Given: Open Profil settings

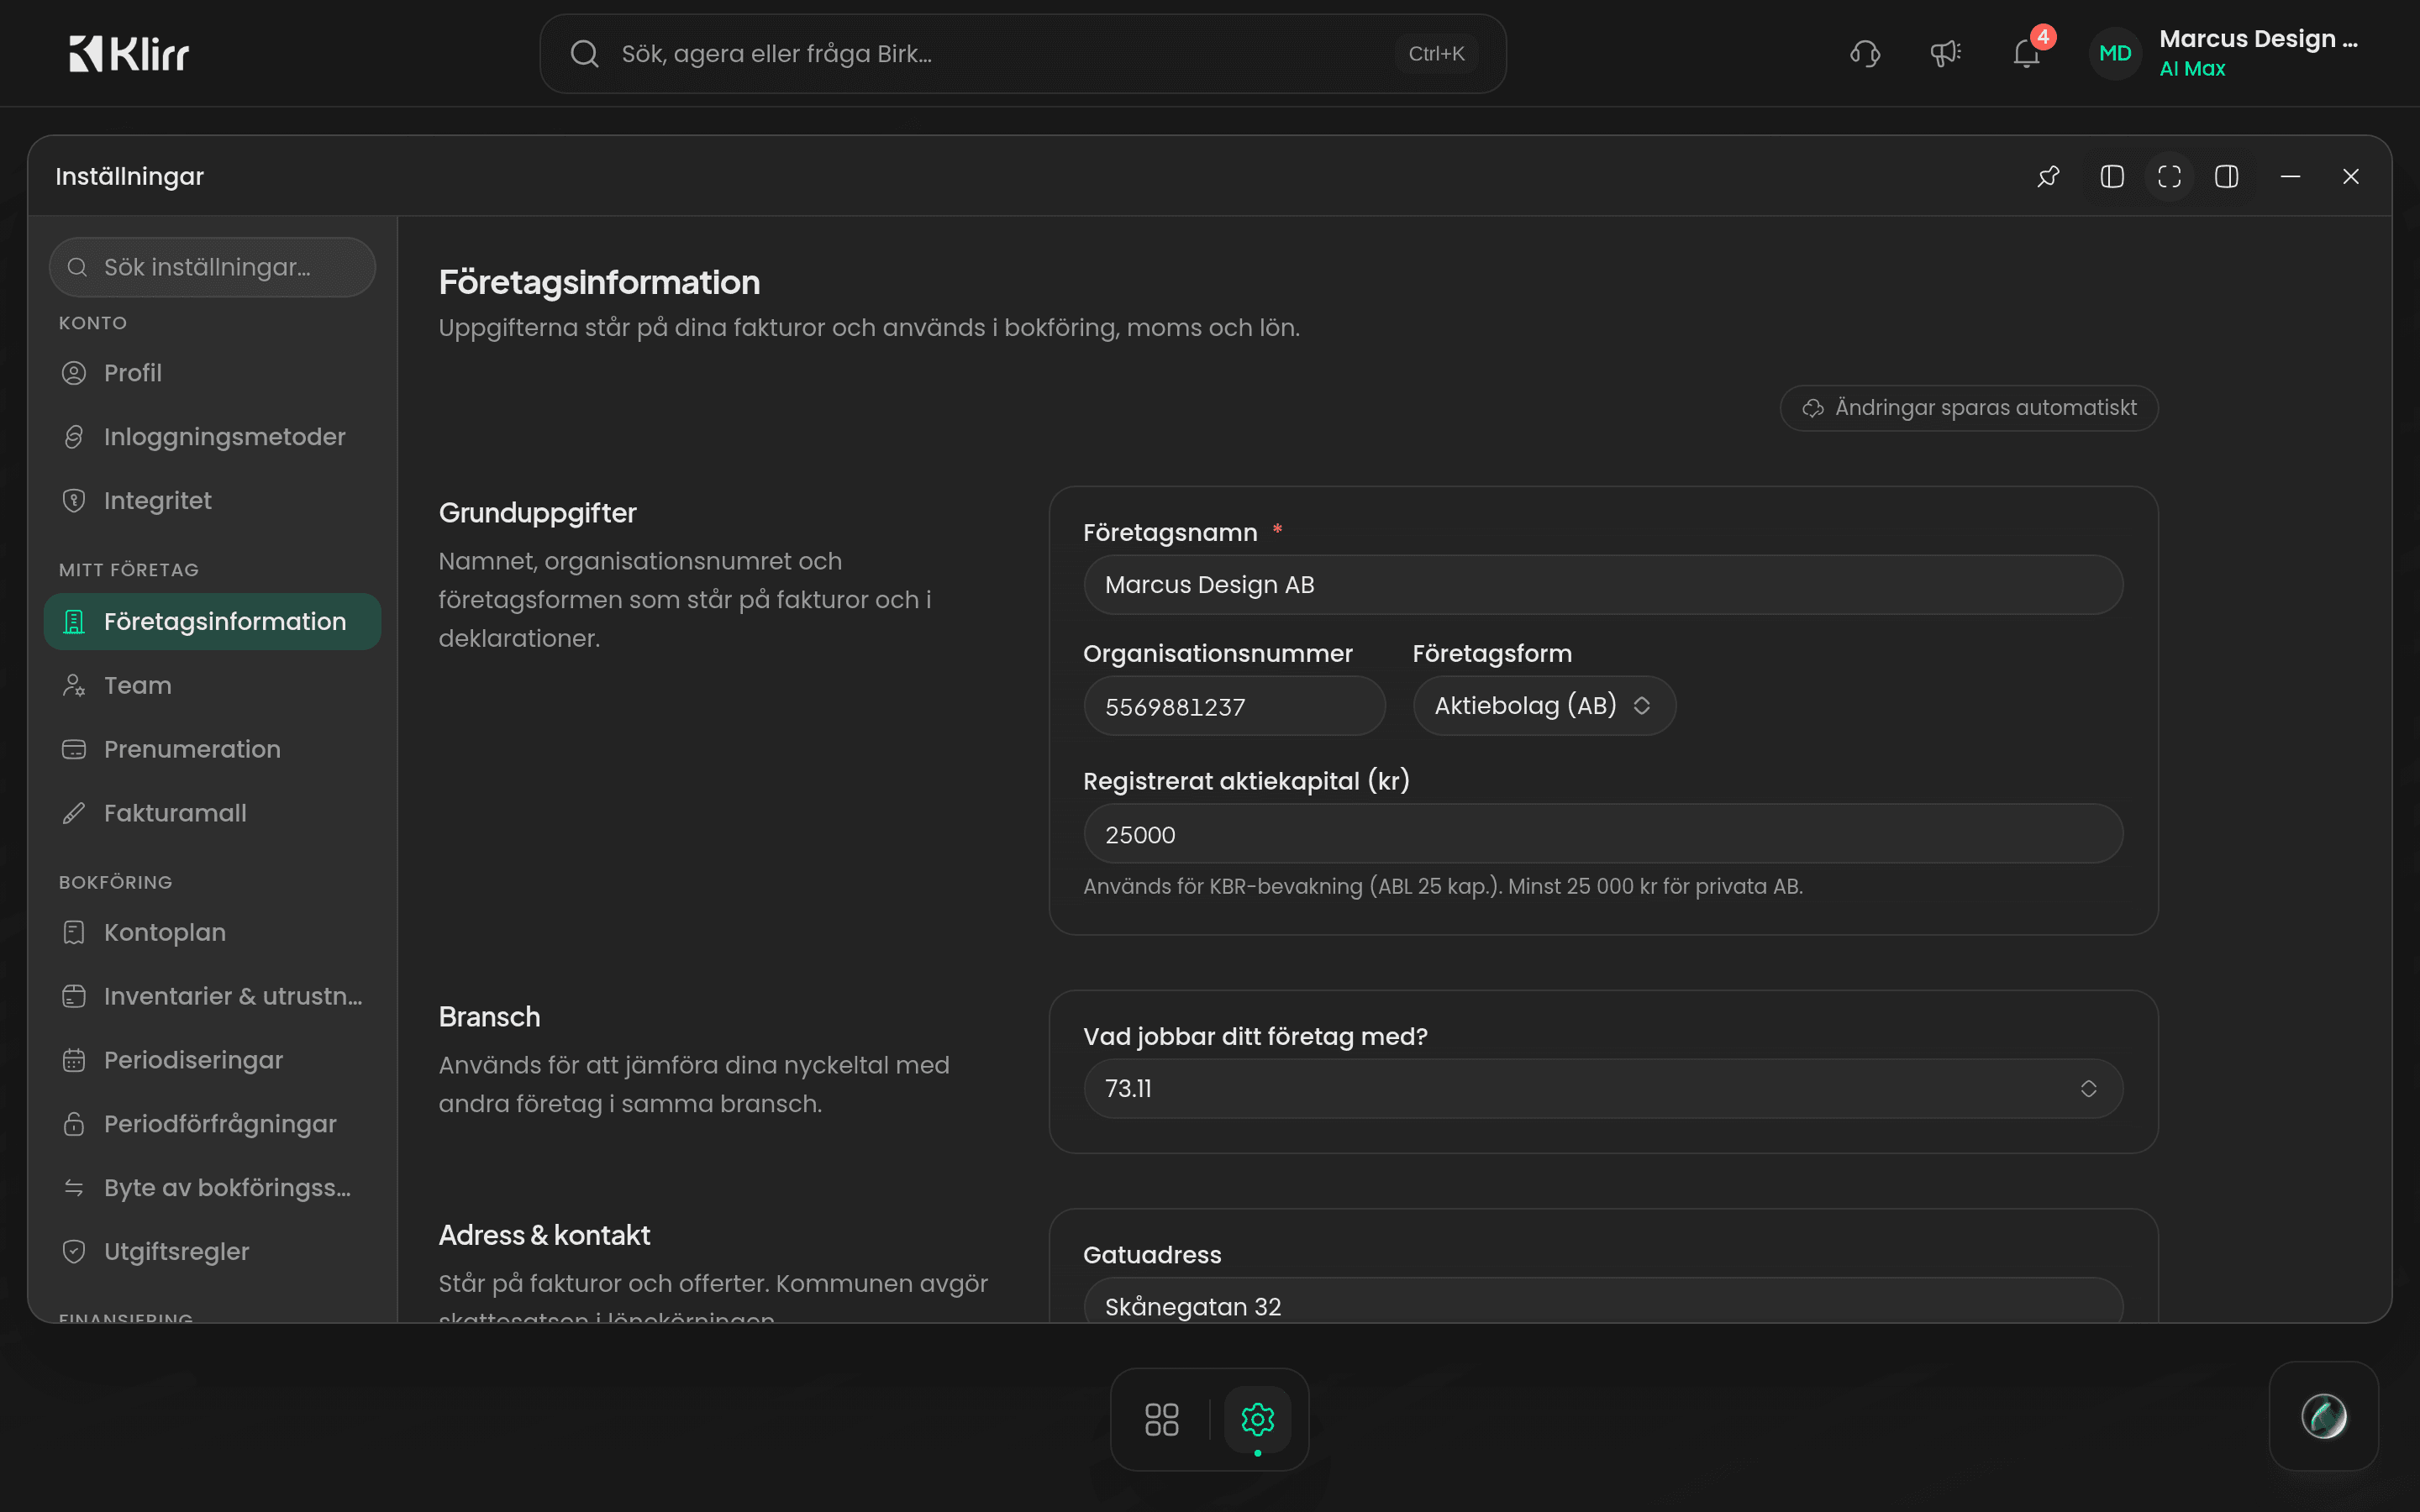Looking at the screenshot, I should (x=212, y=373).
